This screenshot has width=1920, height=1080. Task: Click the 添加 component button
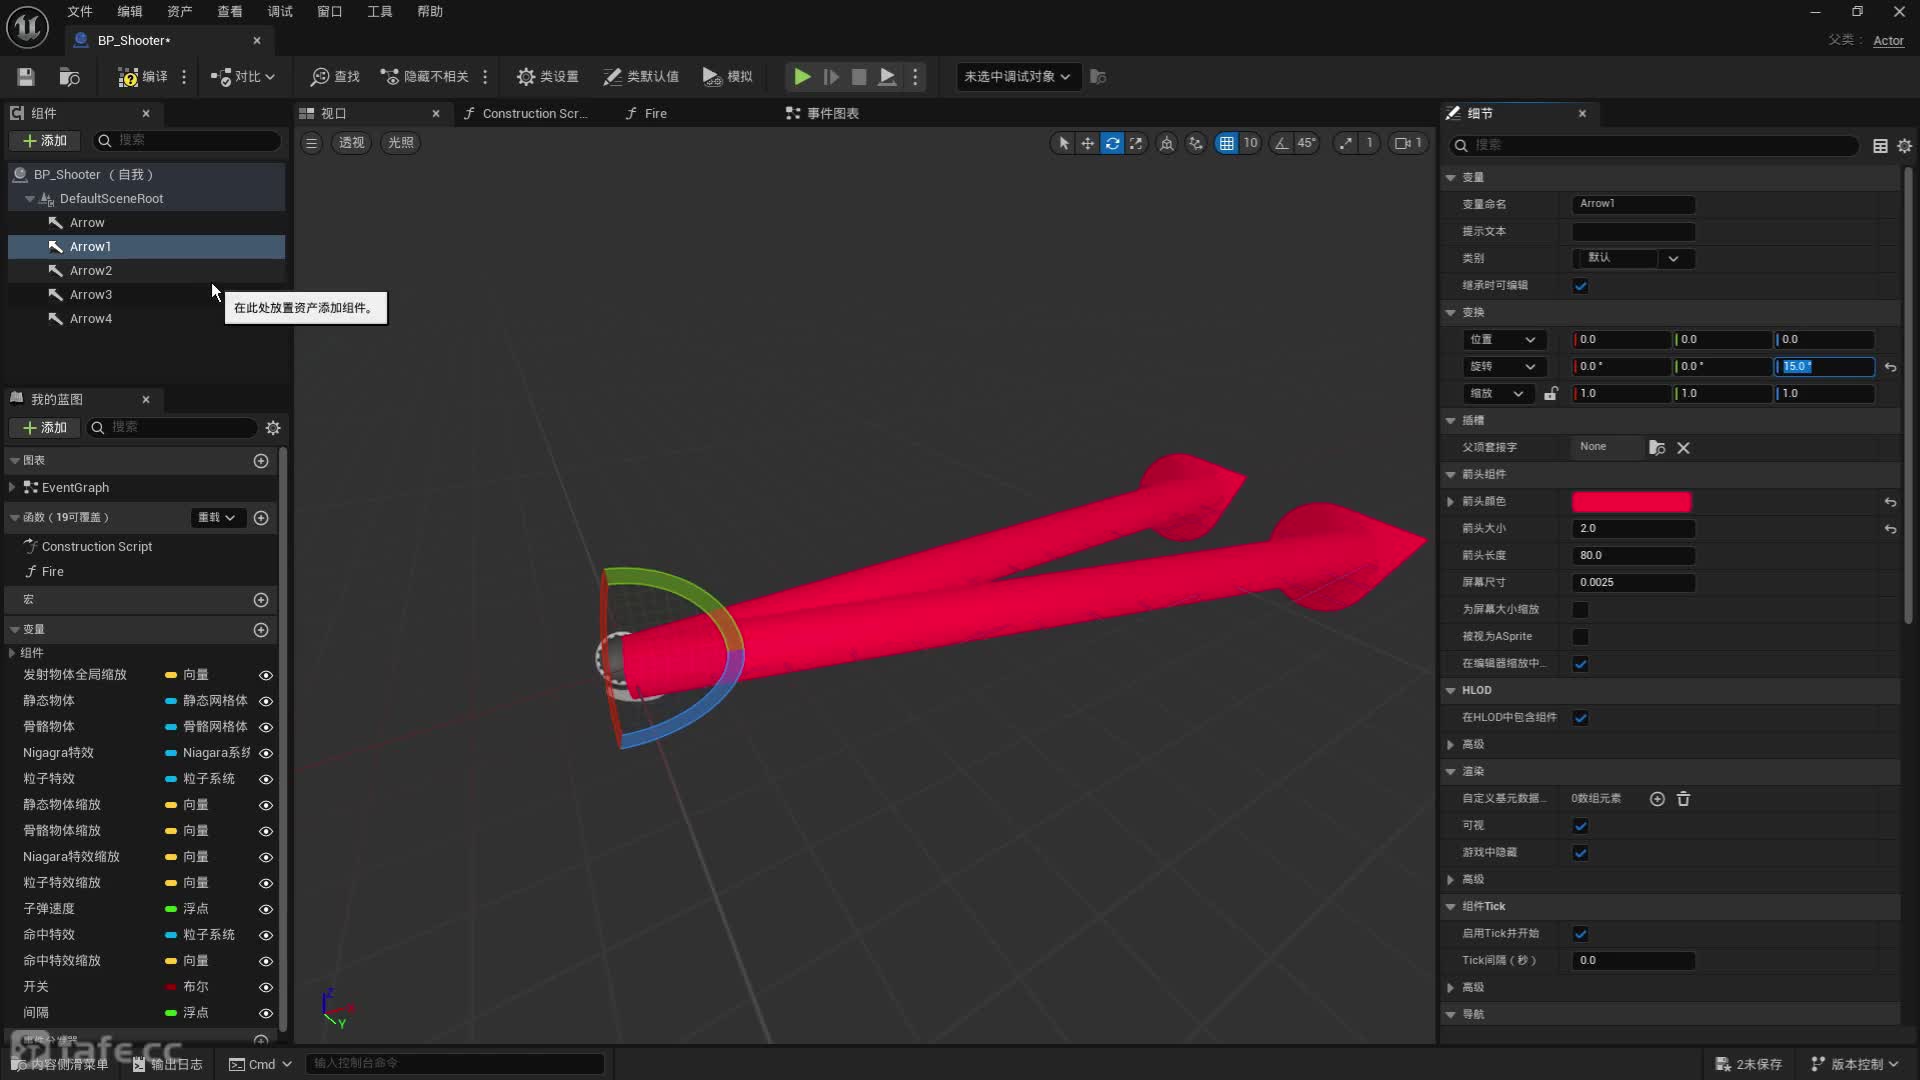point(45,141)
